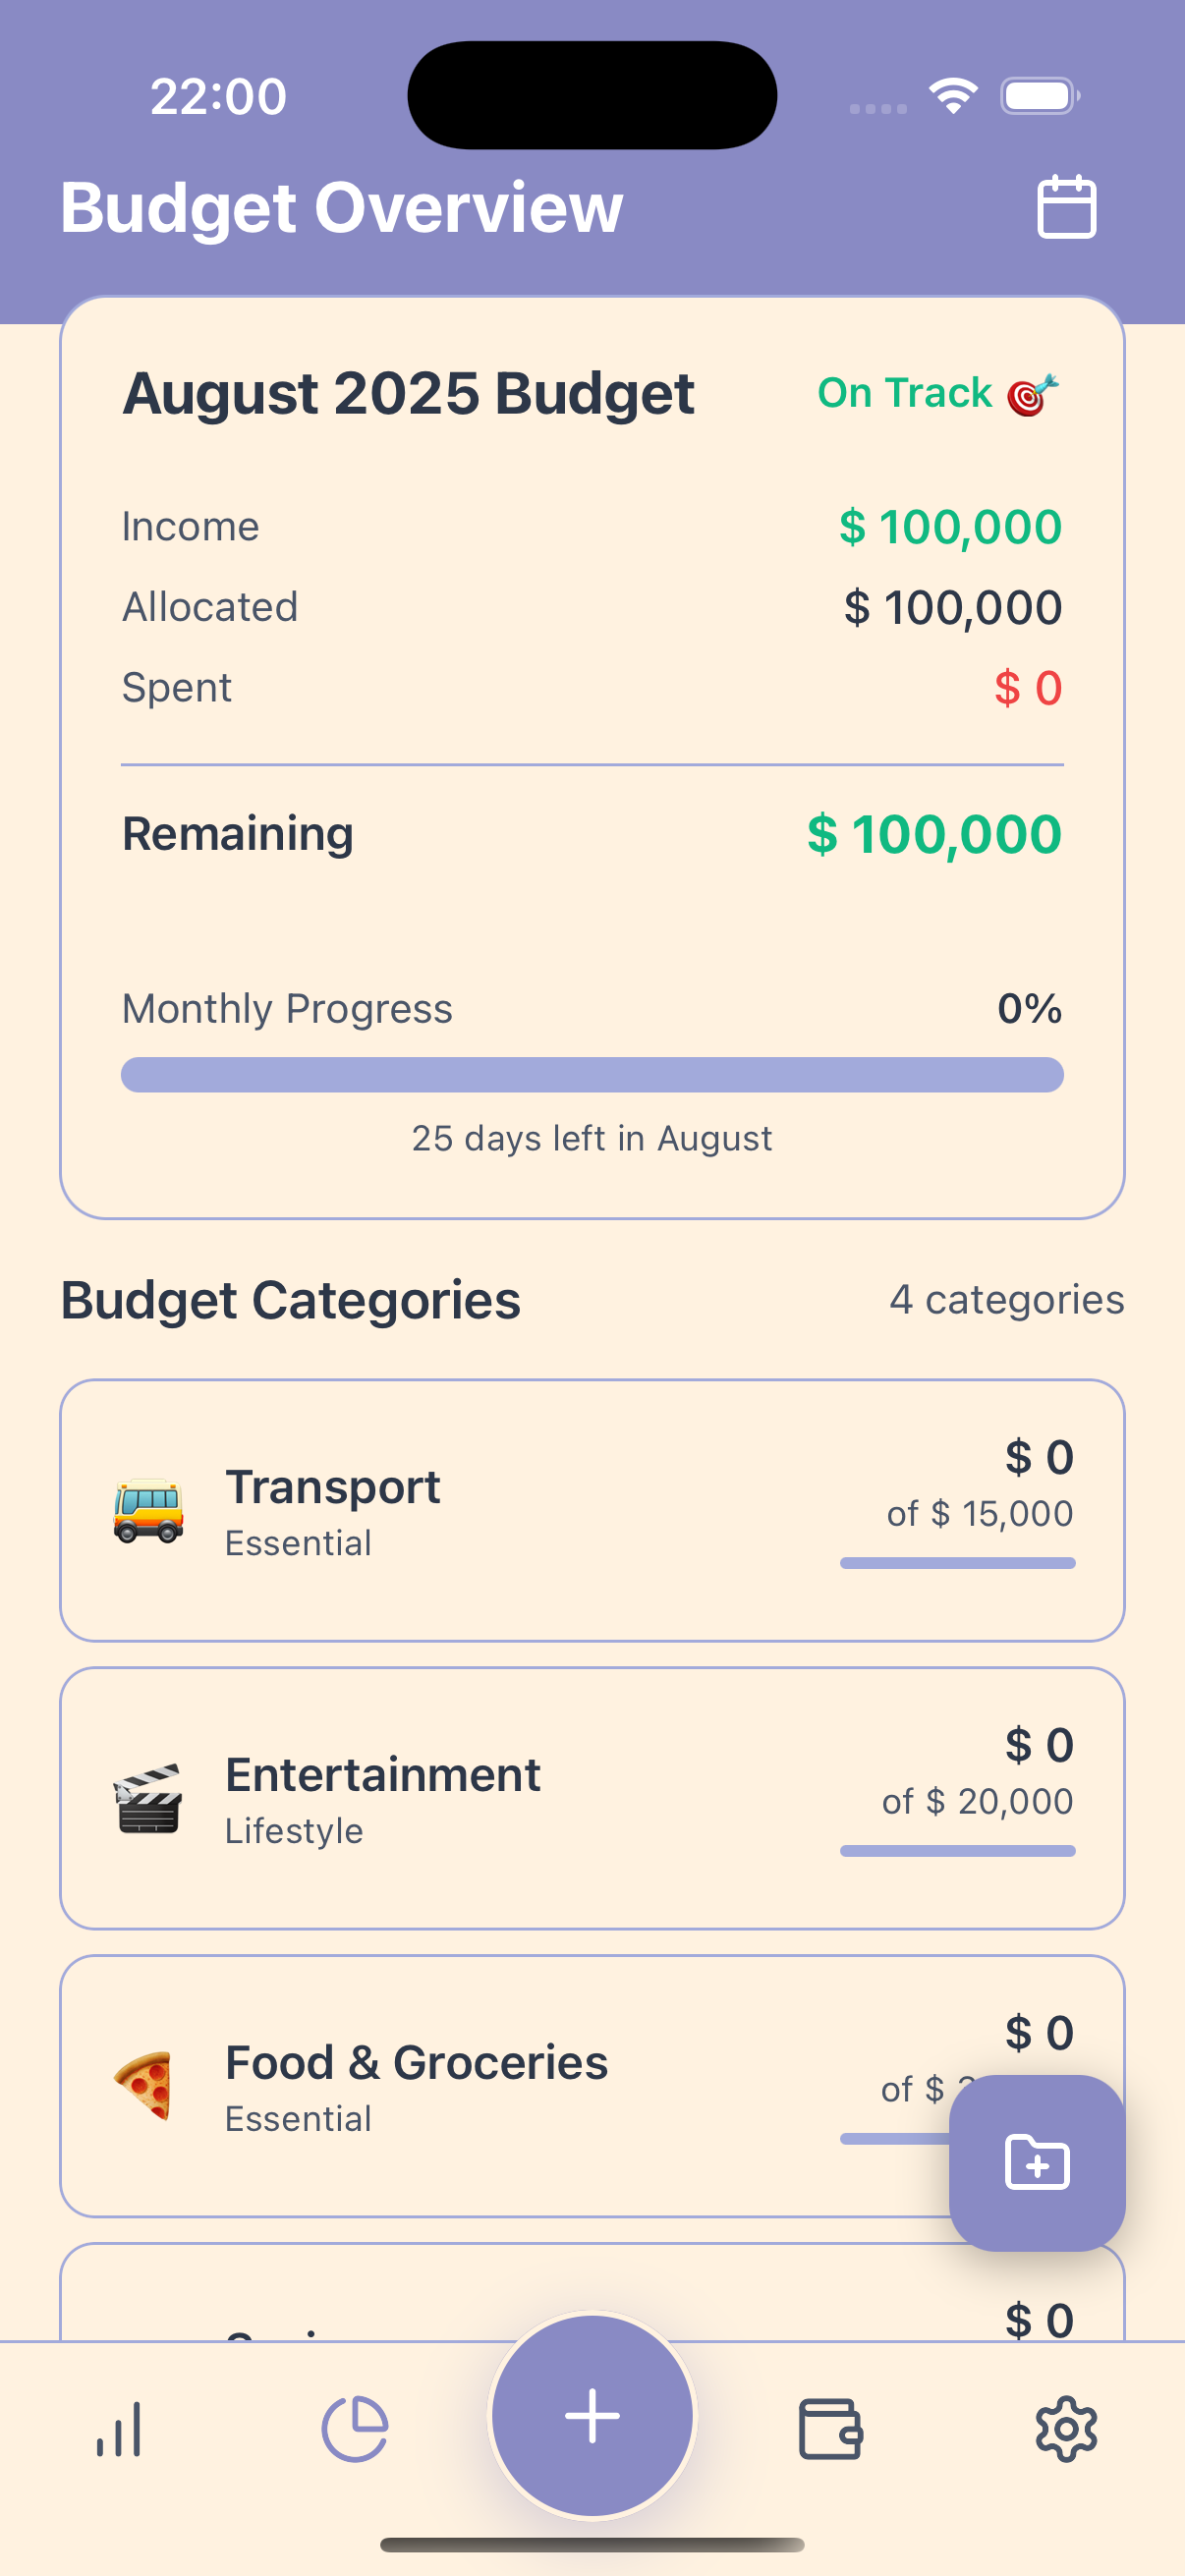The width and height of the screenshot is (1185, 2576).
Task: Tap the add category folder button
Action: [x=1037, y=2163]
